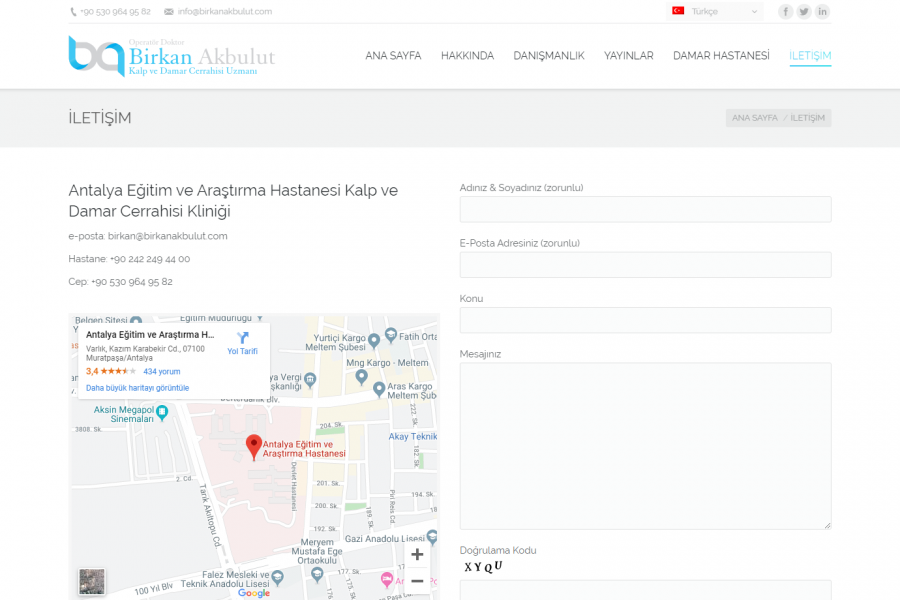This screenshot has width=900, height=600.
Task: Click the red hospital map pin
Action: click(x=253, y=447)
